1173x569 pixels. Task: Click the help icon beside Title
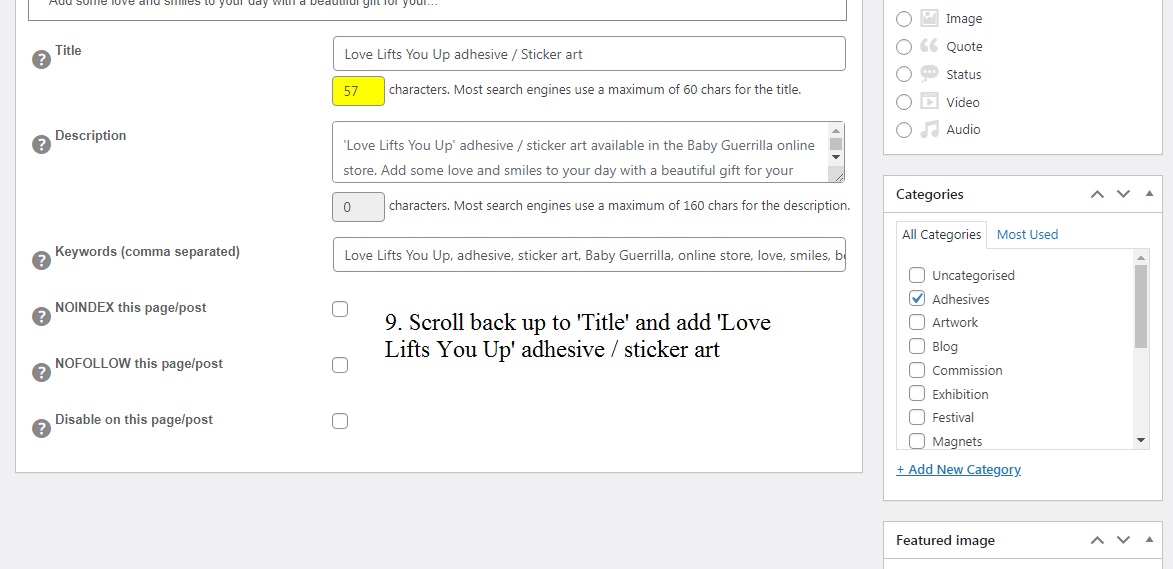(41, 60)
